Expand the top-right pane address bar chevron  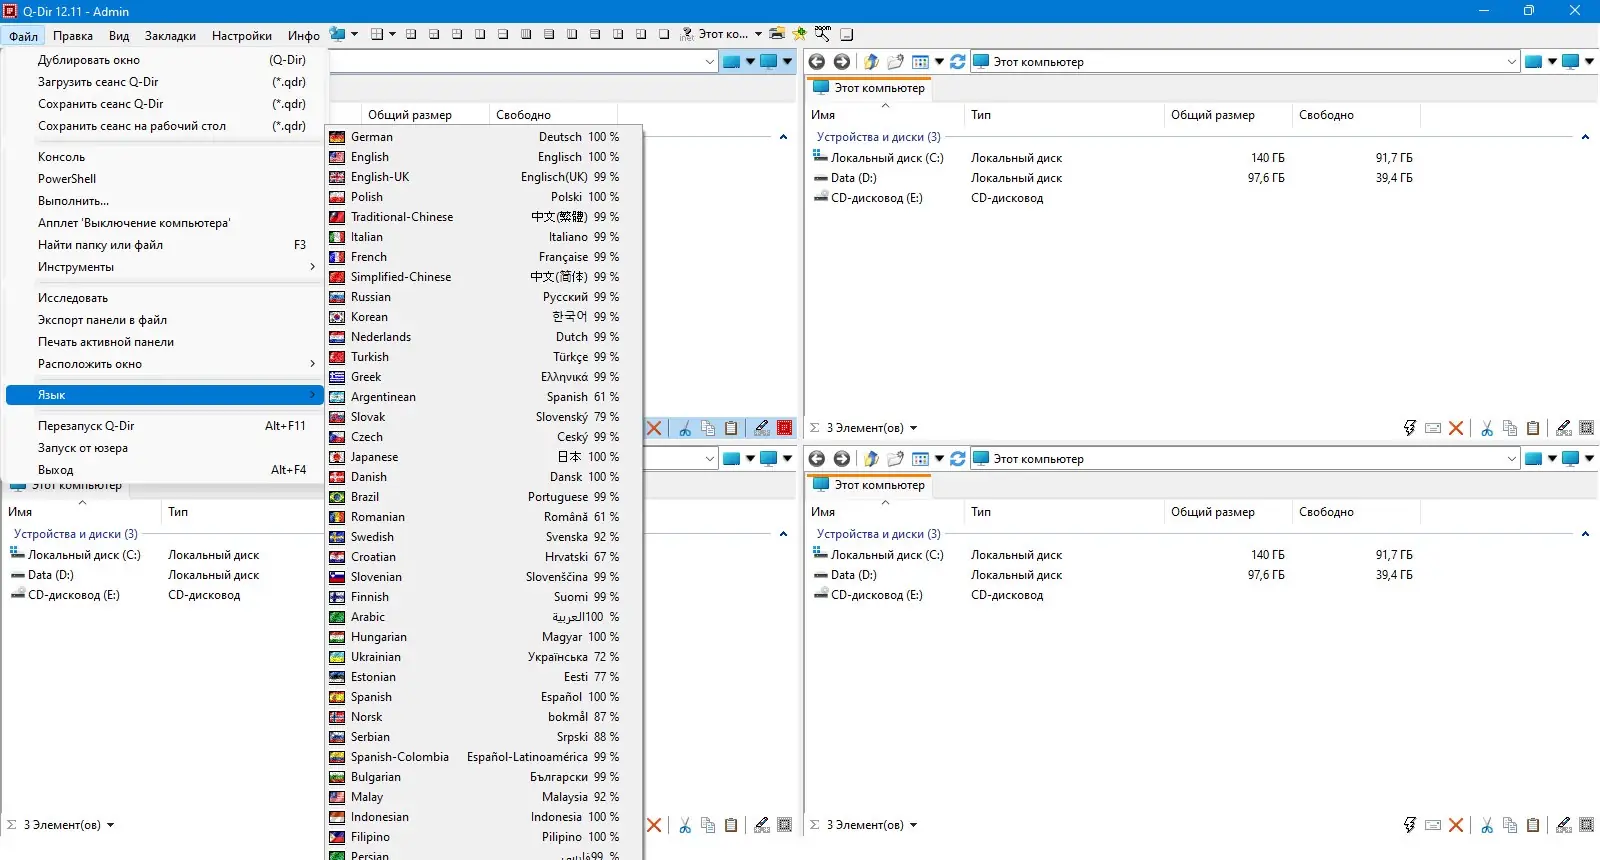click(1512, 62)
